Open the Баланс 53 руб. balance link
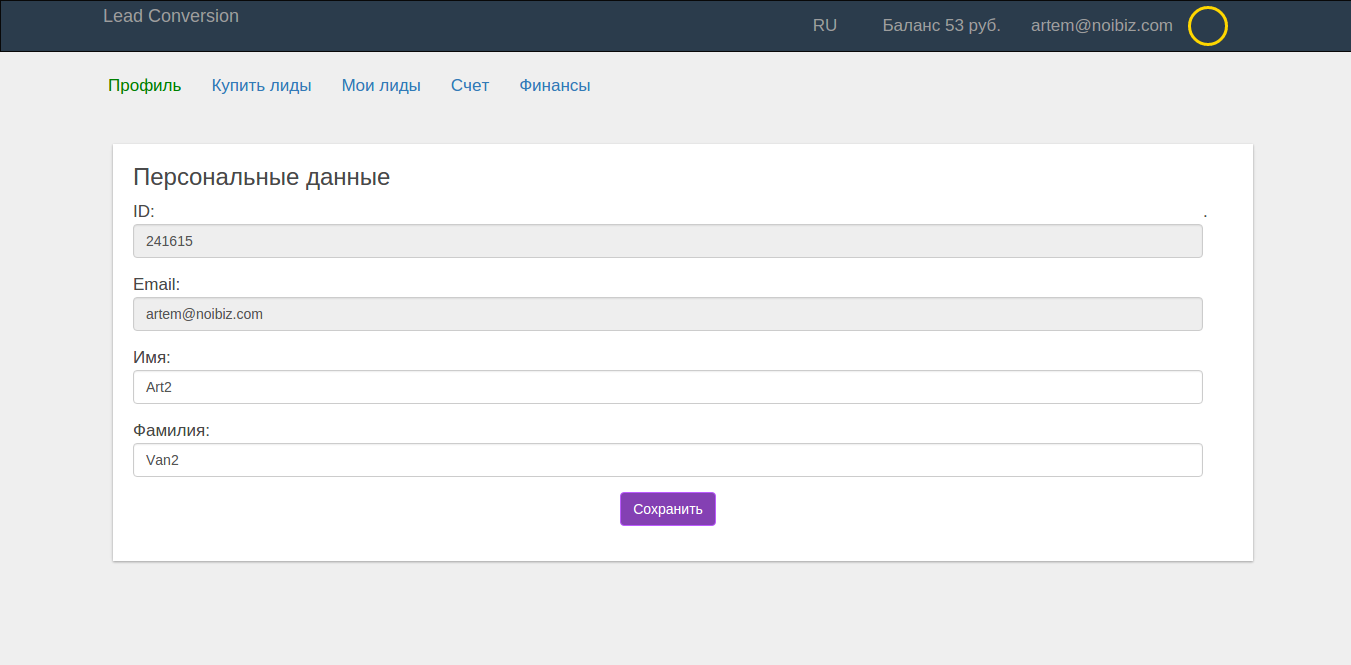1351x665 pixels. [941, 26]
